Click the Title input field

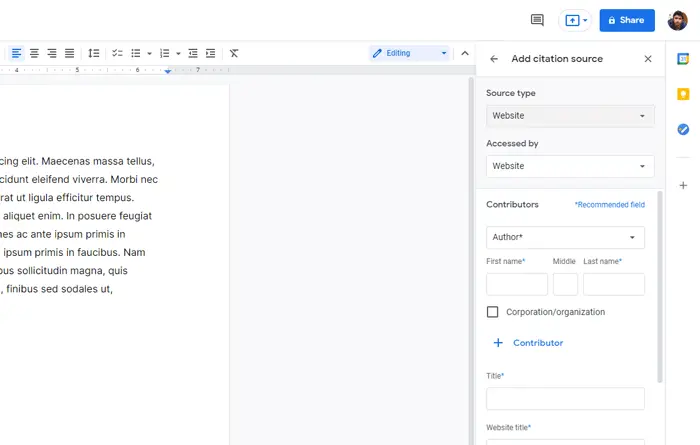(565, 399)
